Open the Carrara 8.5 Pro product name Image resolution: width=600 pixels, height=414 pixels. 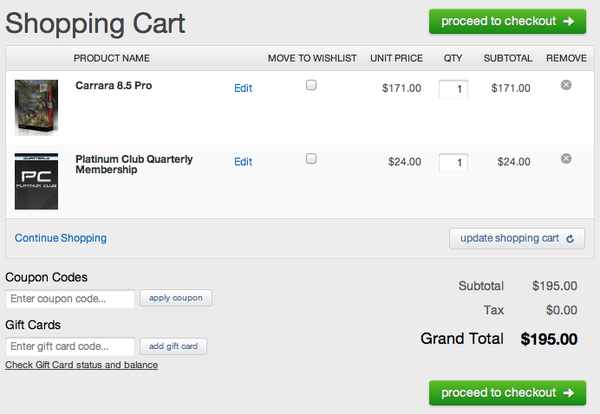[x=114, y=86]
